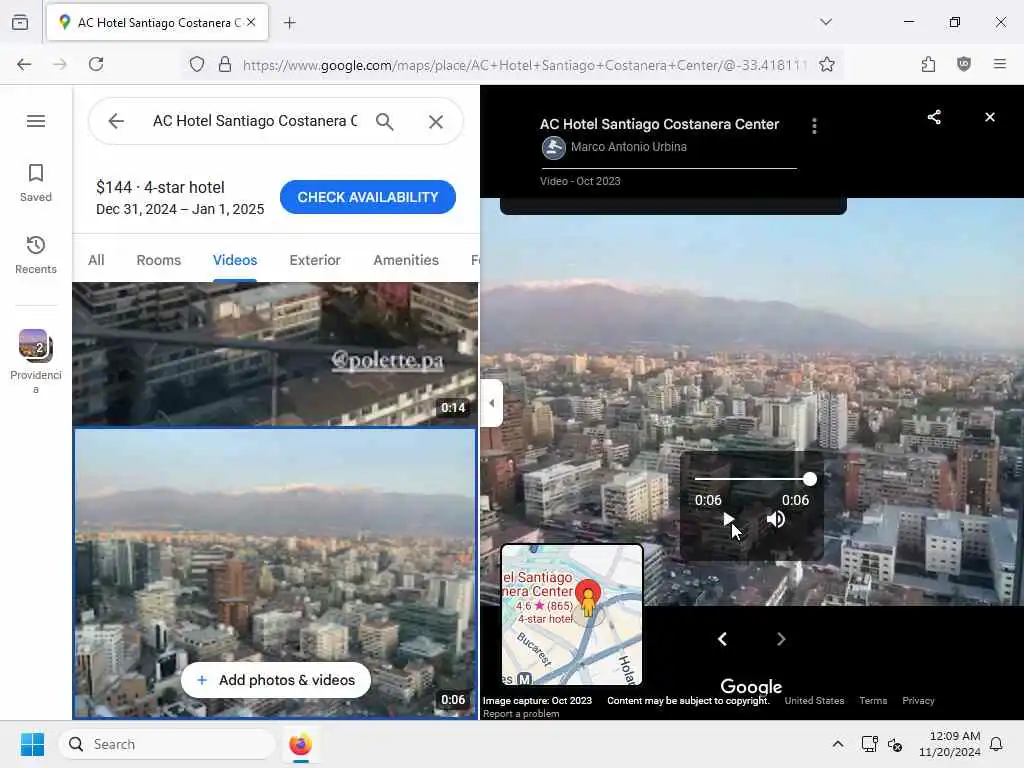Go to next media item
The image size is (1024, 768).
[x=781, y=639]
